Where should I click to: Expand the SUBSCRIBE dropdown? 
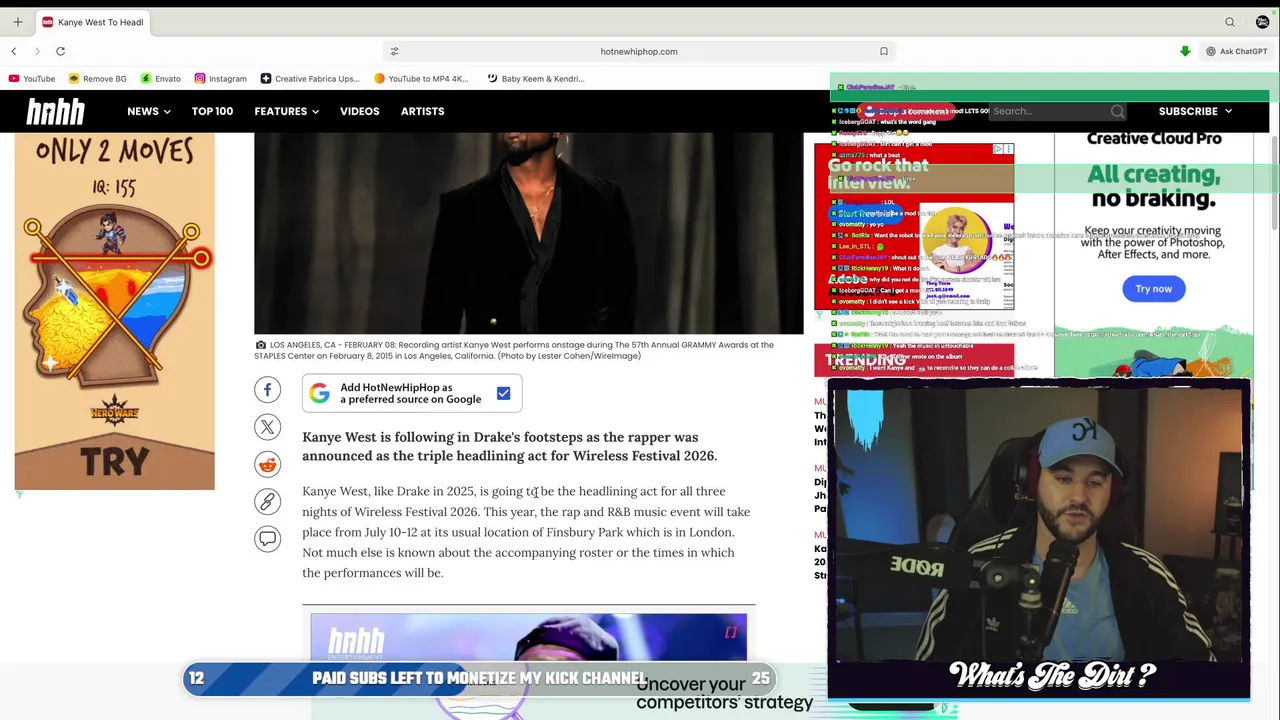coord(1195,111)
